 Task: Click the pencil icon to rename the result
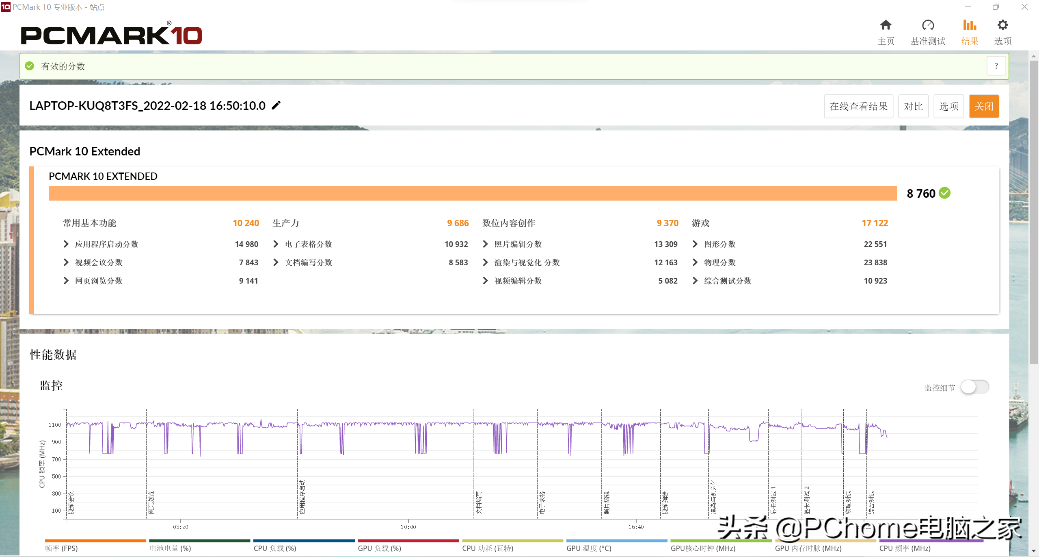pos(277,105)
